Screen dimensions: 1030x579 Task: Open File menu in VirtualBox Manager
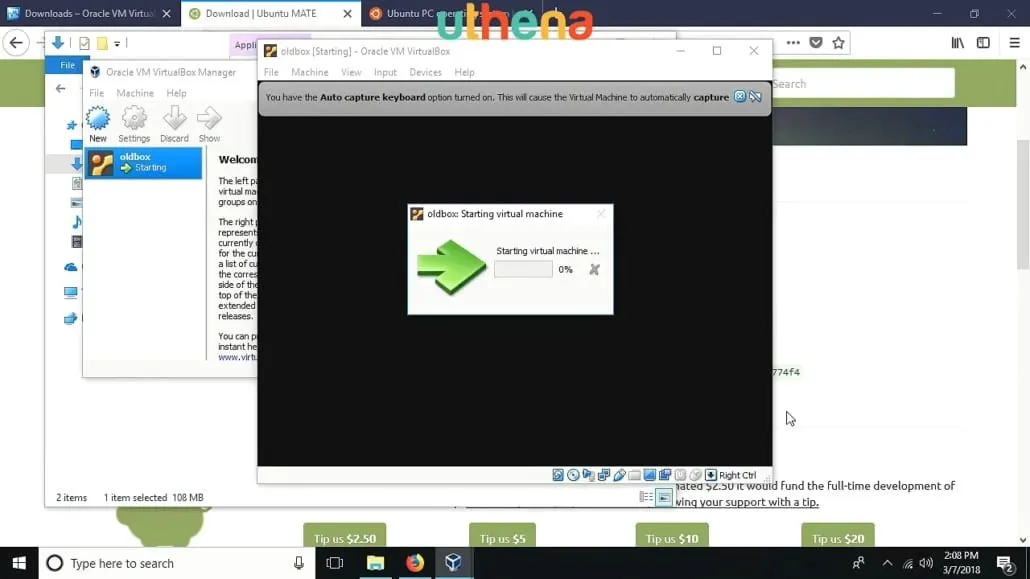click(96, 93)
